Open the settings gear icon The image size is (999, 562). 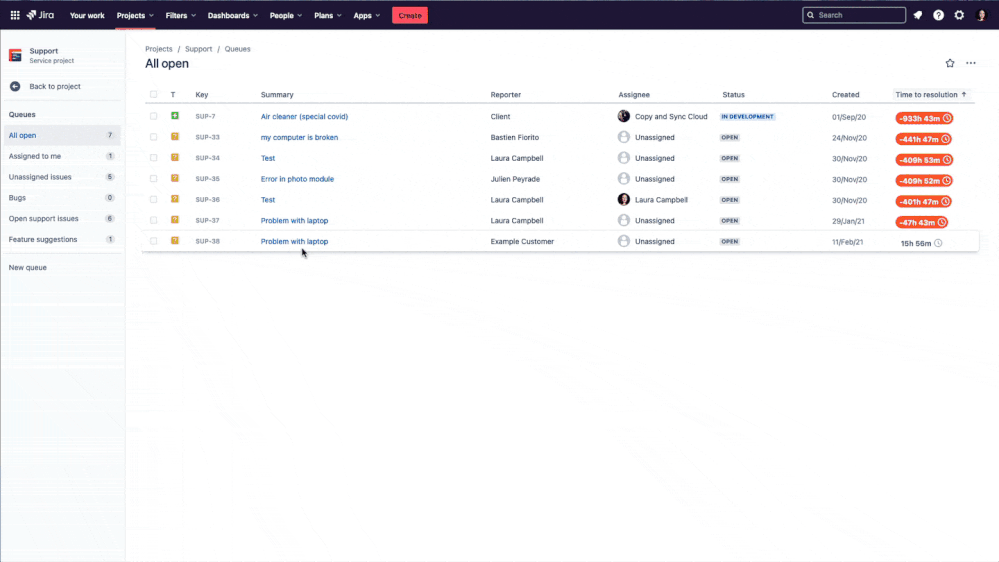point(959,15)
